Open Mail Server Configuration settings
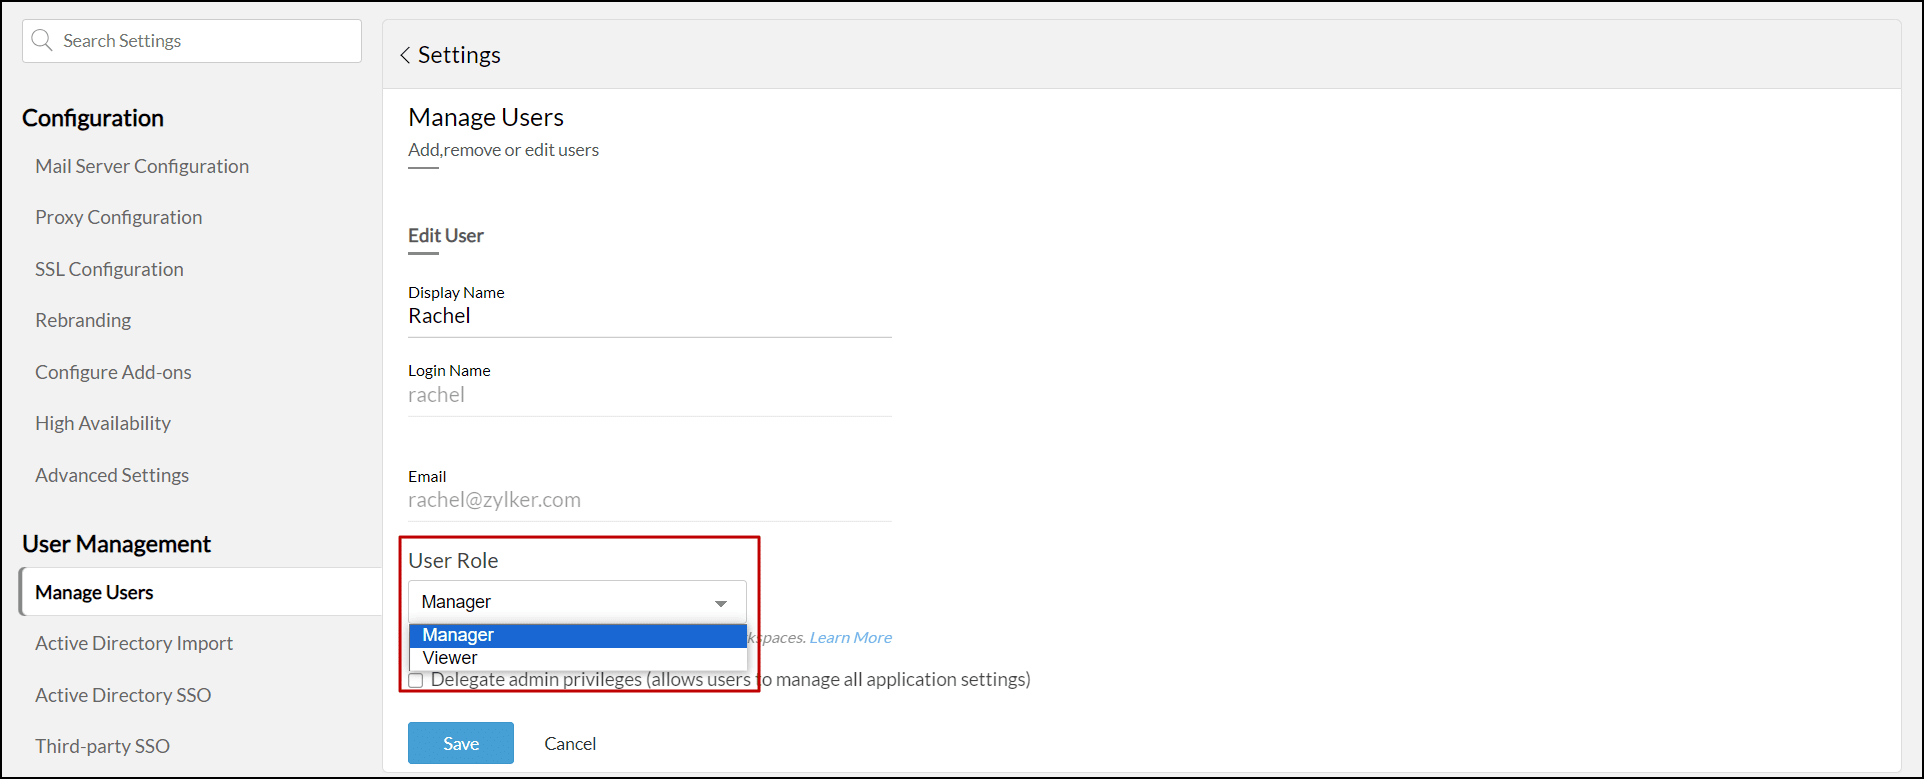 [142, 166]
